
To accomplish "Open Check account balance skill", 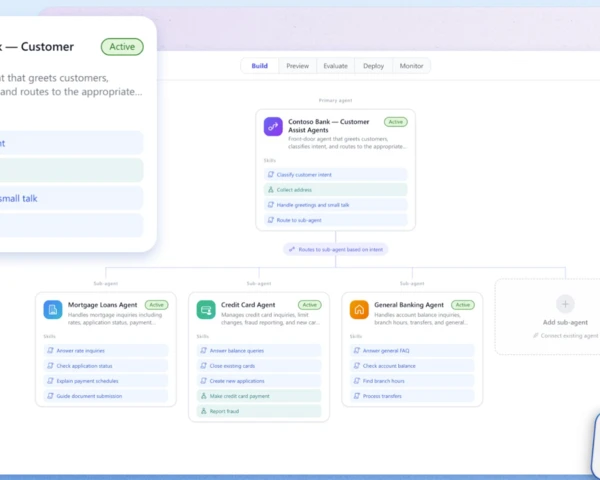I will click(412, 366).
